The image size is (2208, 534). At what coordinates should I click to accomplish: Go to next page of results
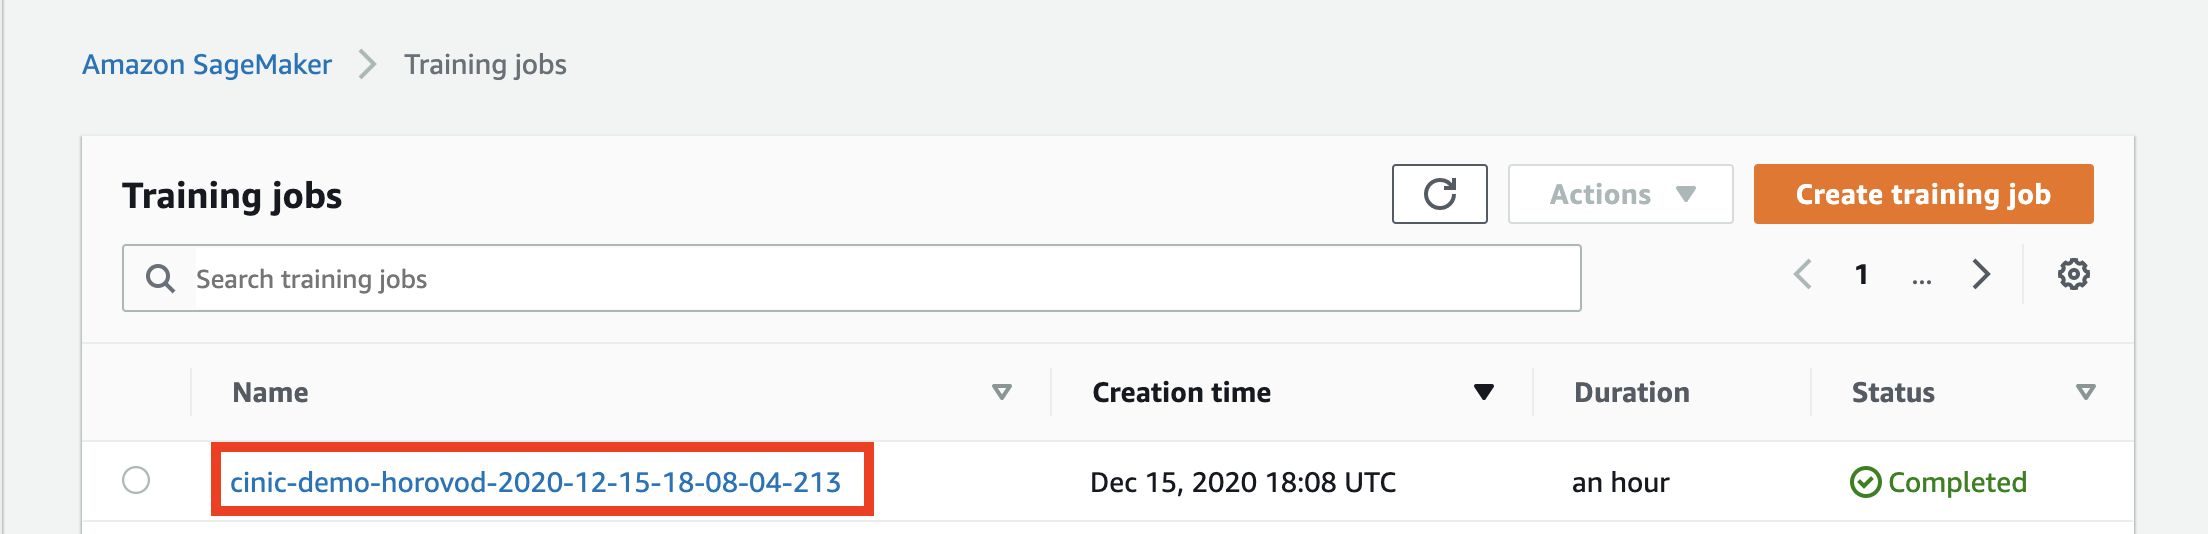[x=1981, y=274]
